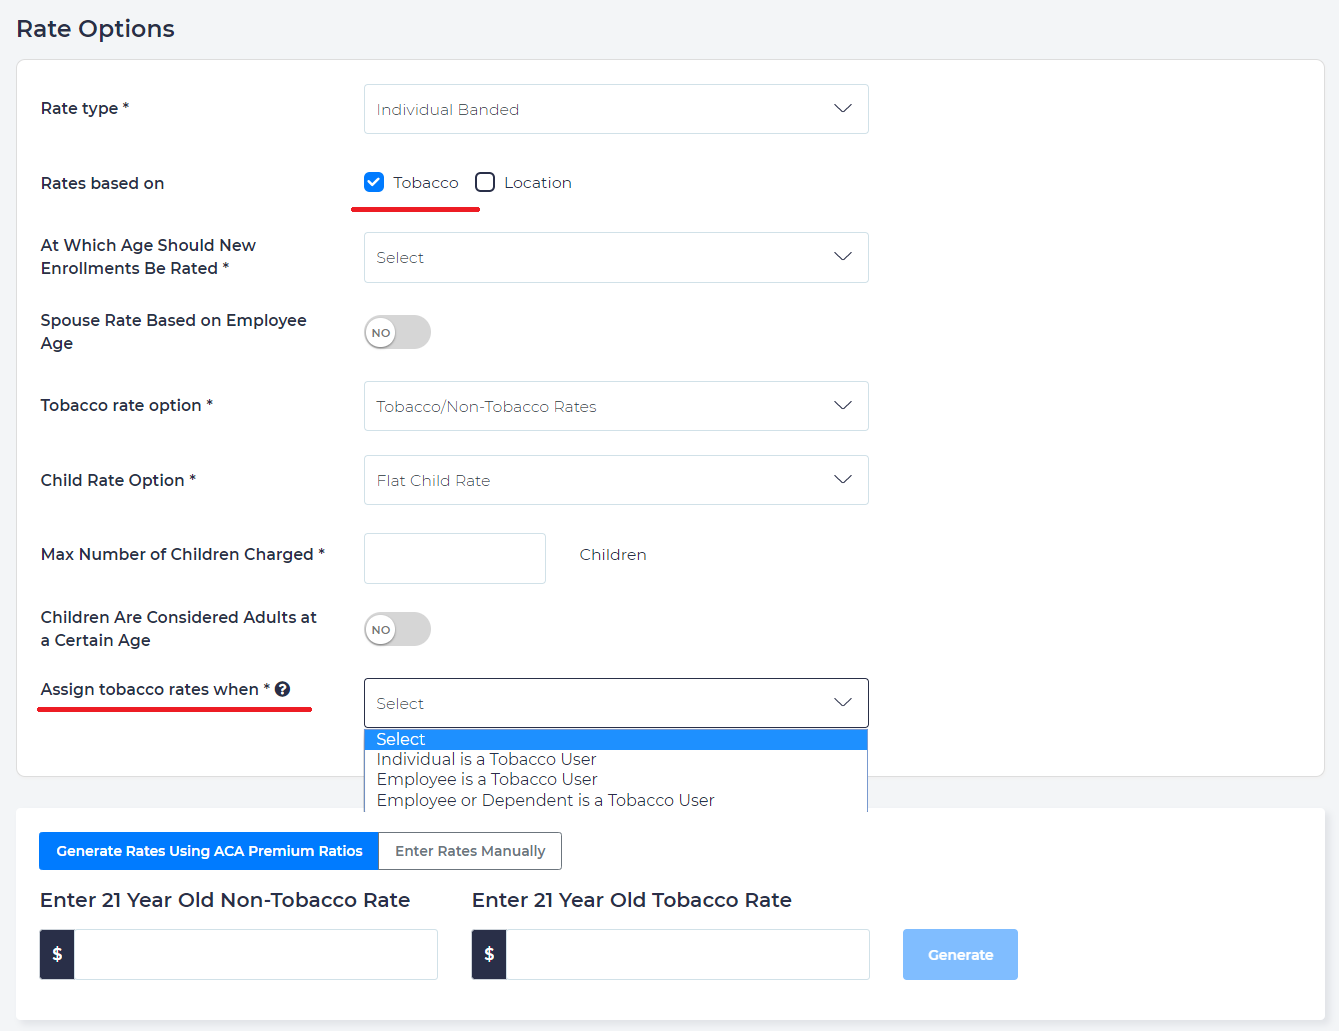Screen dimensions: 1339x1031
Task: Click the Max Number of Children field
Action: pos(455,558)
